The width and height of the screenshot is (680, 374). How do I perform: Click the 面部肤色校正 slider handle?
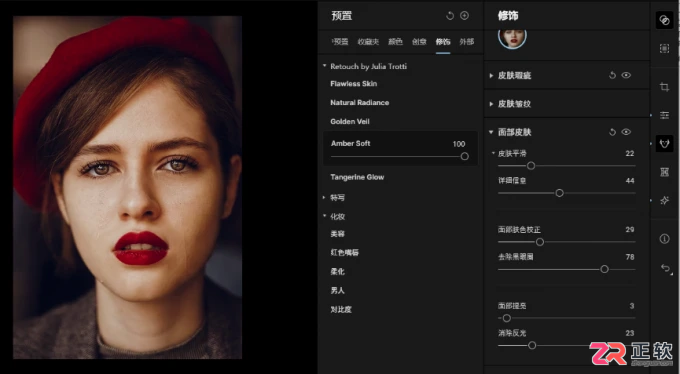click(x=540, y=242)
